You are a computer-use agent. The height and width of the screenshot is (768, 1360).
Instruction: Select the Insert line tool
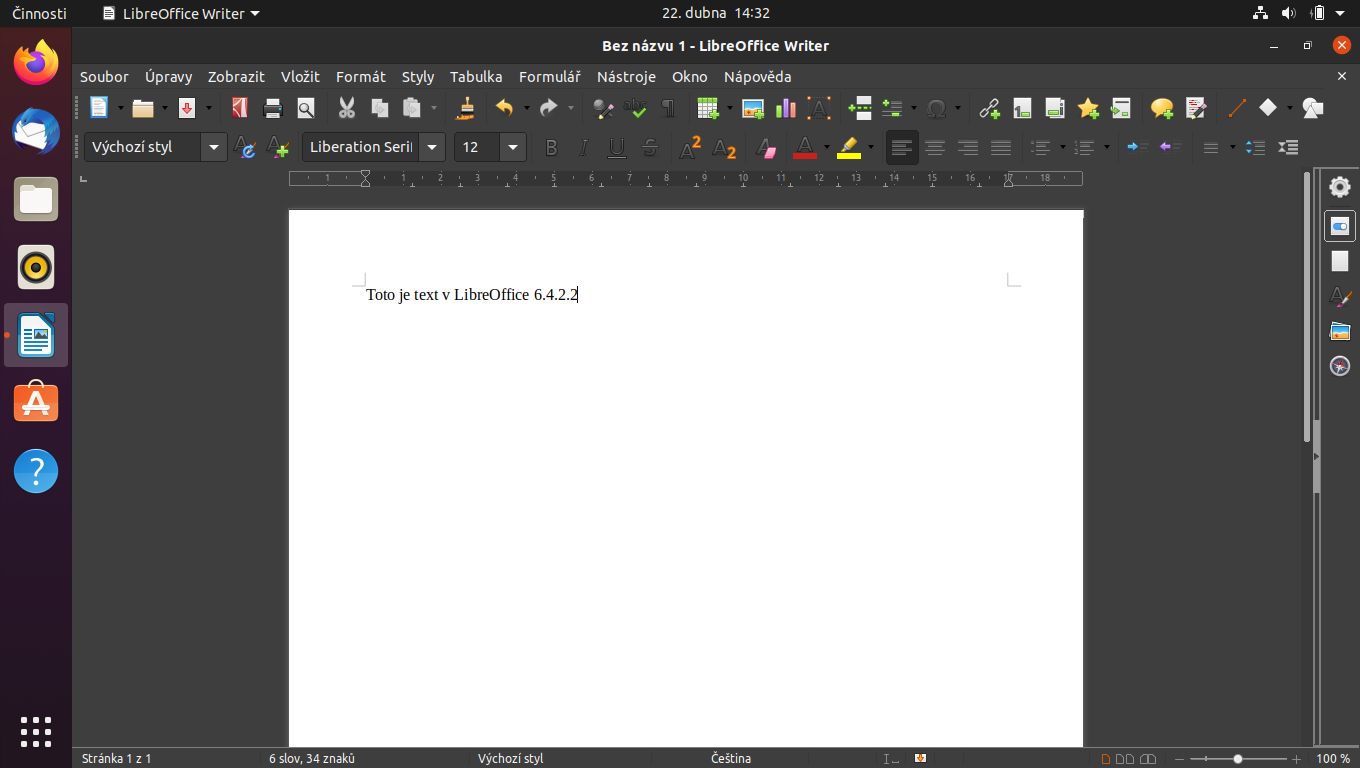pyautogui.click(x=1236, y=108)
